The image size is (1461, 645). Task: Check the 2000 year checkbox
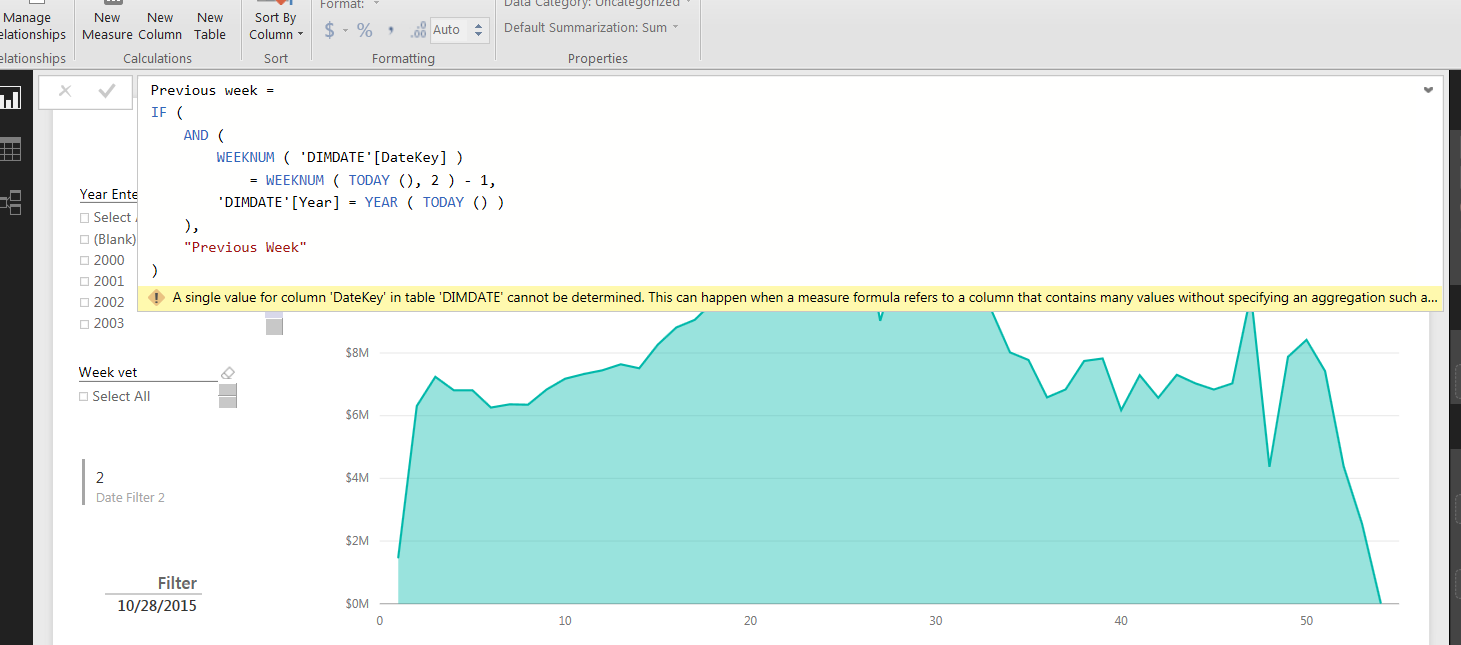(85, 260)
